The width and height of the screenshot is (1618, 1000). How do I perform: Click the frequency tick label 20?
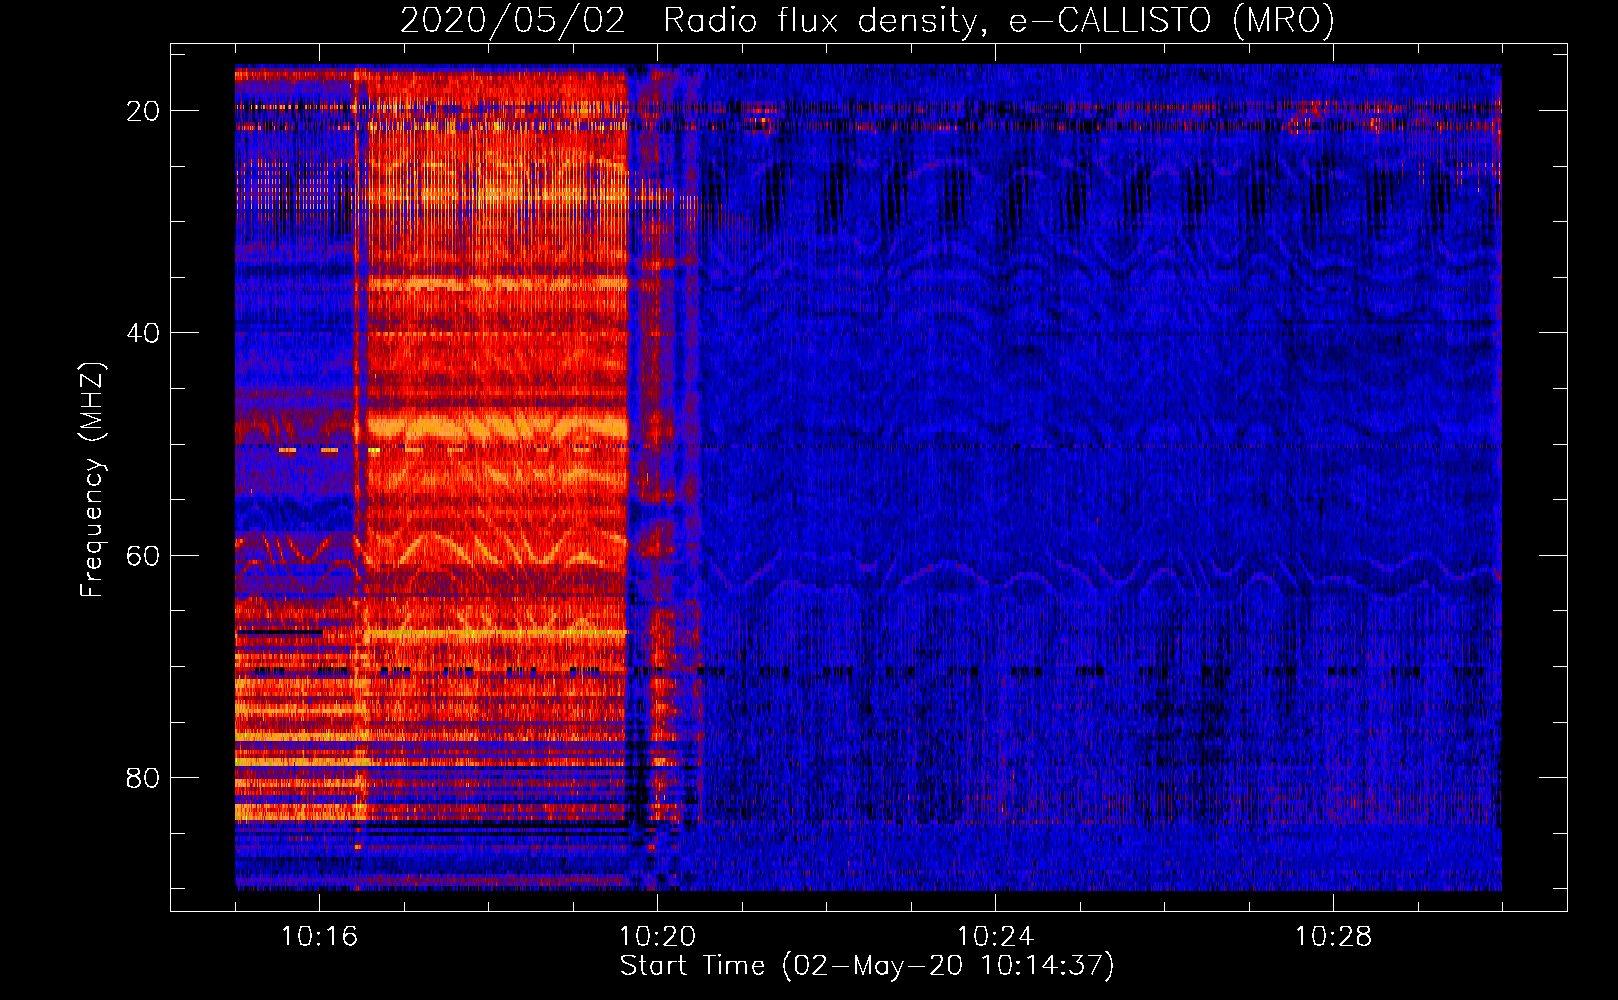coord(143,111)
